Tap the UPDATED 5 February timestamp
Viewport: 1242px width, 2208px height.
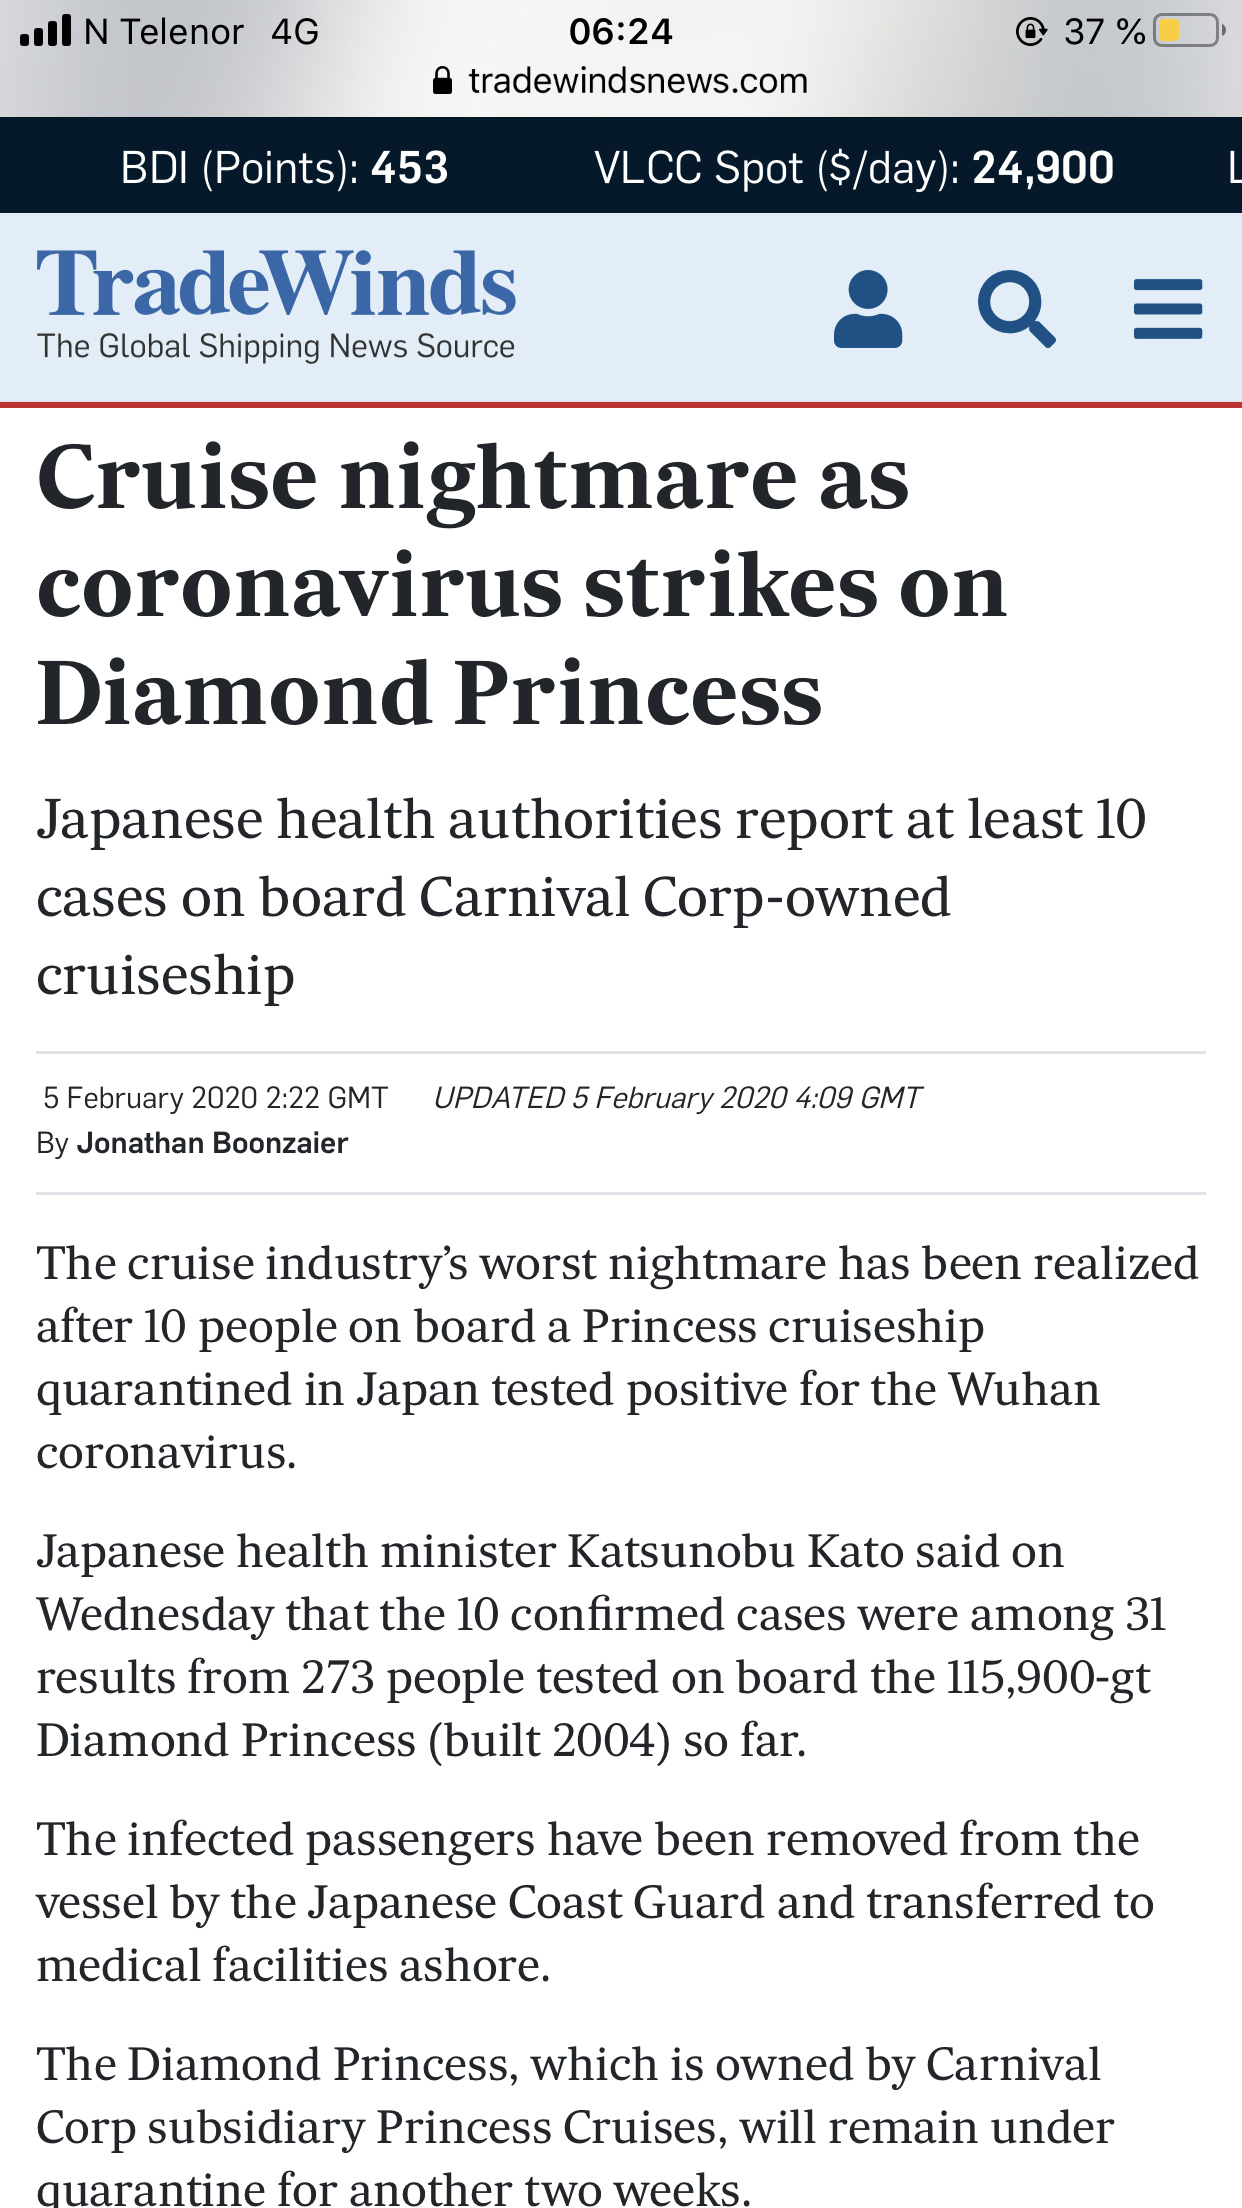[x=677, y=1098]
